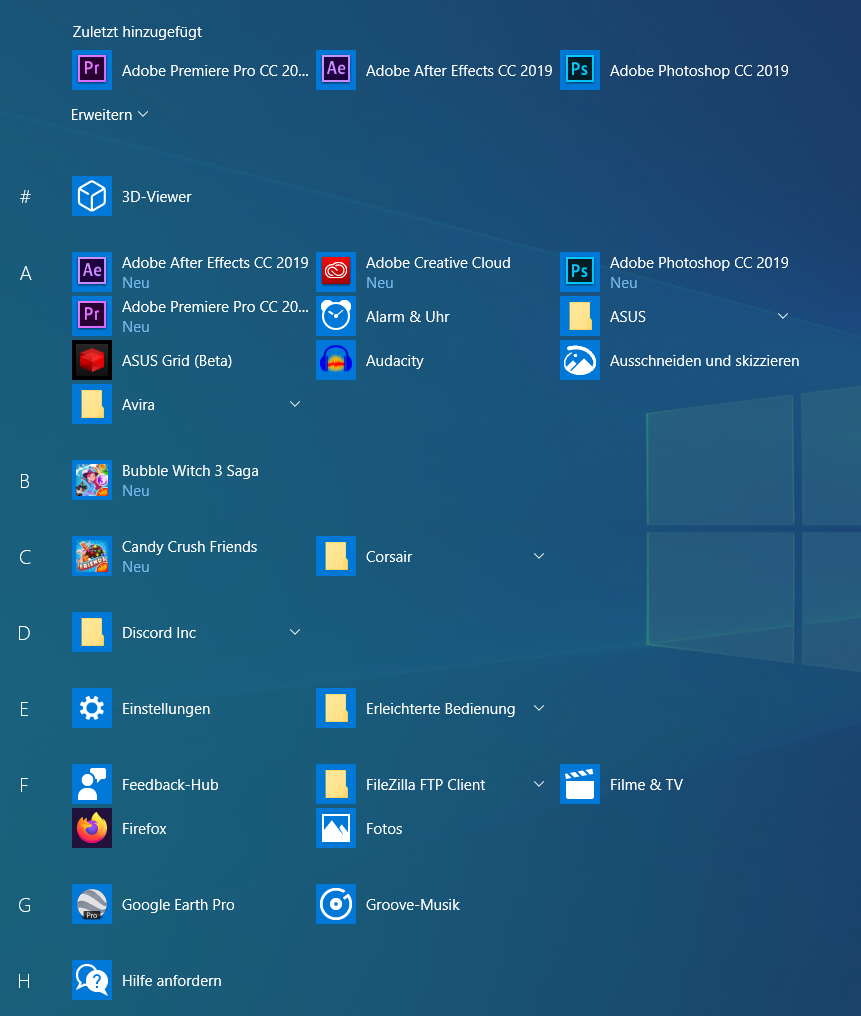The height and width of the screenshot is (1016, 861).
Task: Click the 'Adobe Creative Cloud' label
Action: [438, 262]
